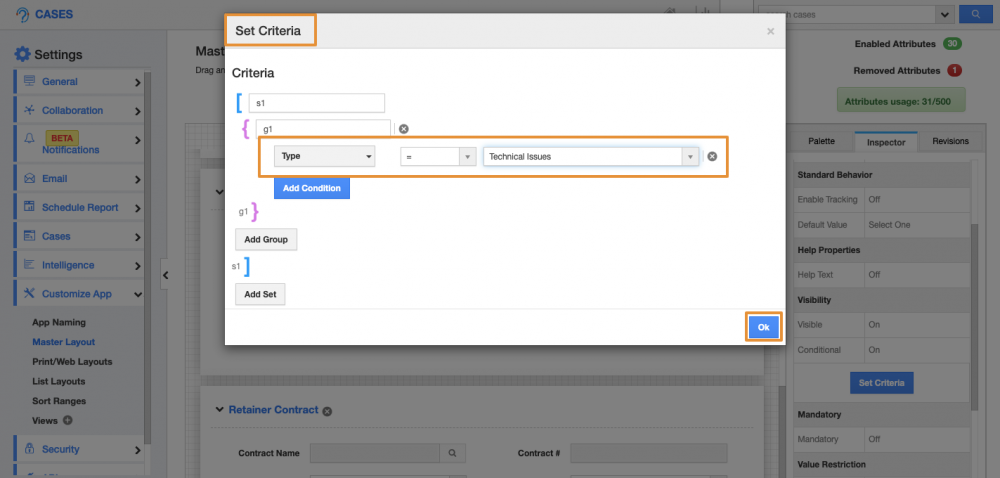Open Master Layout in the sidebar
The image size is (1000, 478).
[63, 342]
